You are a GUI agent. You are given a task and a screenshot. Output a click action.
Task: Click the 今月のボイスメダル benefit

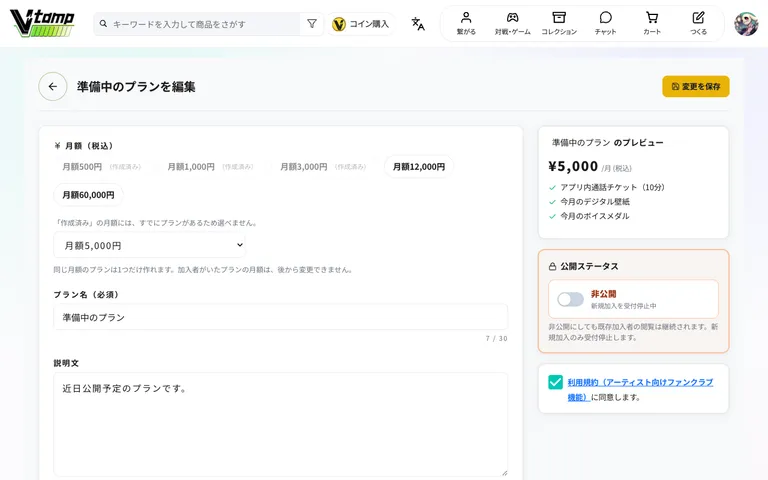[595, 216]
